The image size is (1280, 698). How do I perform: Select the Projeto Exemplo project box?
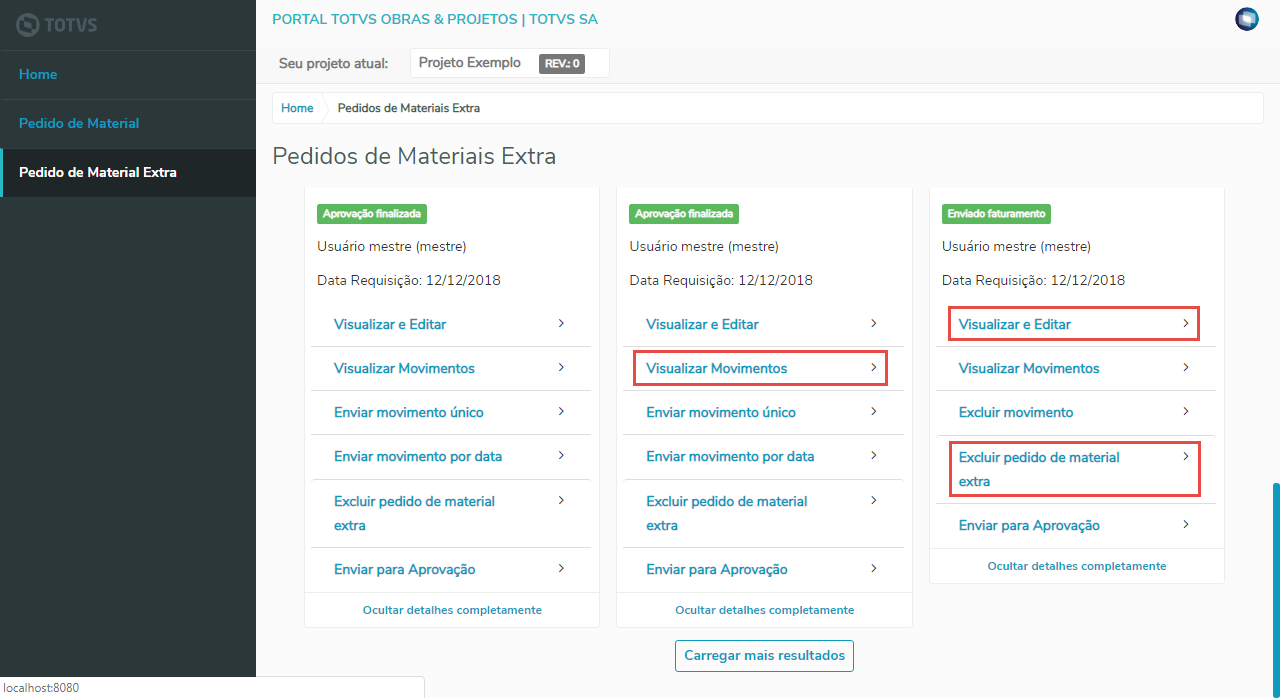pyautogui.click(x=509, y=63)
